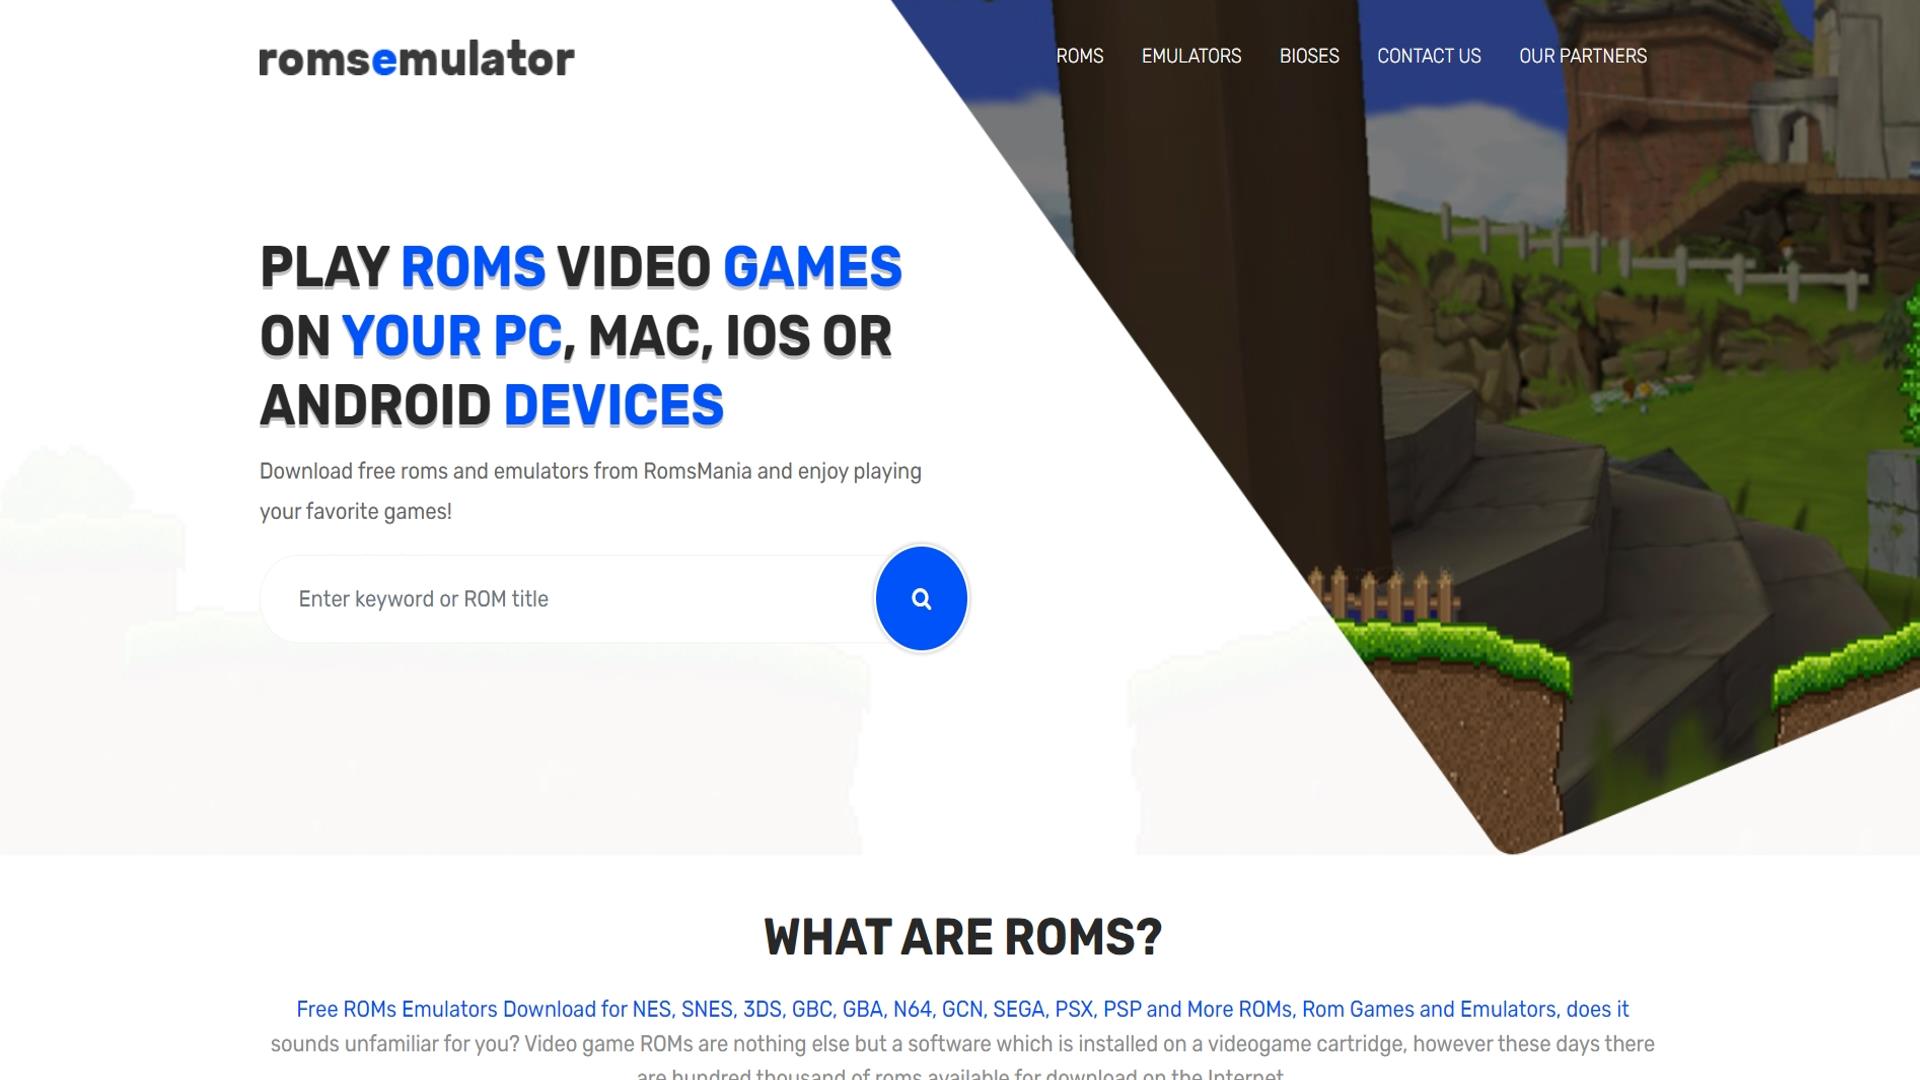The width and height of the screenshot is (1920, 1080).
Task: Click the BIOSES nav link
Action: click(1308, 55)
